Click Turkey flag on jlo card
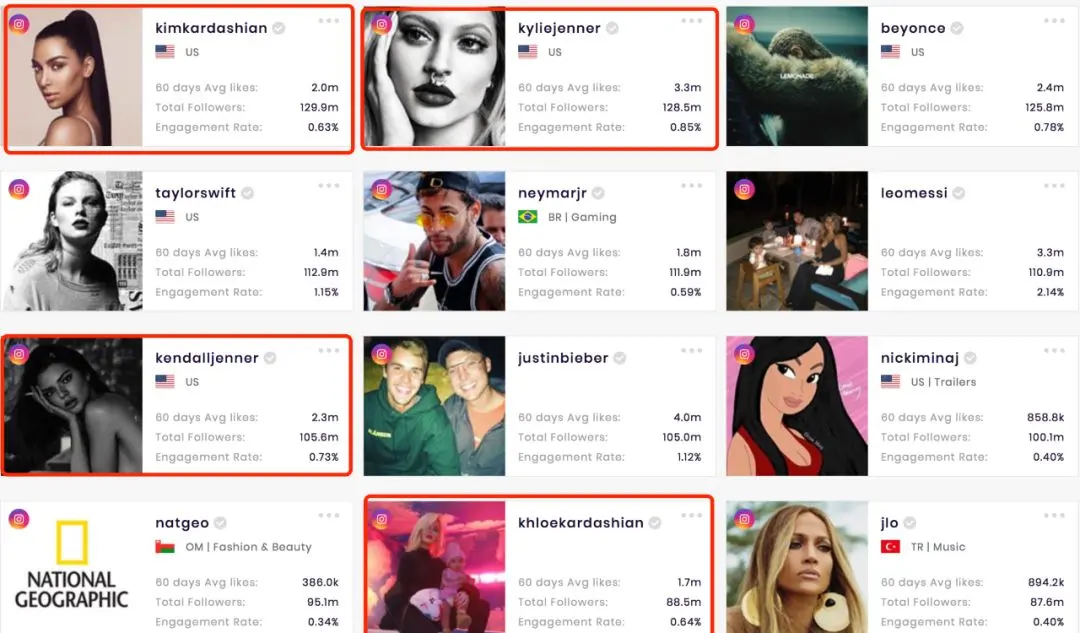Viewport: 1080px width, 633px height. click(890, 547)
